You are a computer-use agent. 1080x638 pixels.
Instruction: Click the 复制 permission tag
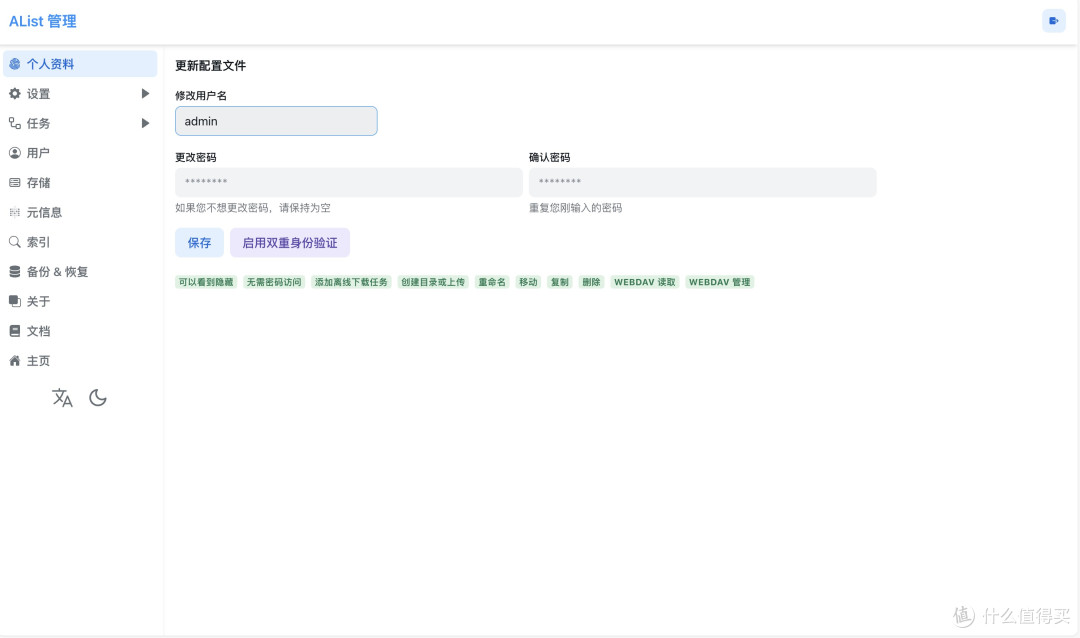coord(560,282)
